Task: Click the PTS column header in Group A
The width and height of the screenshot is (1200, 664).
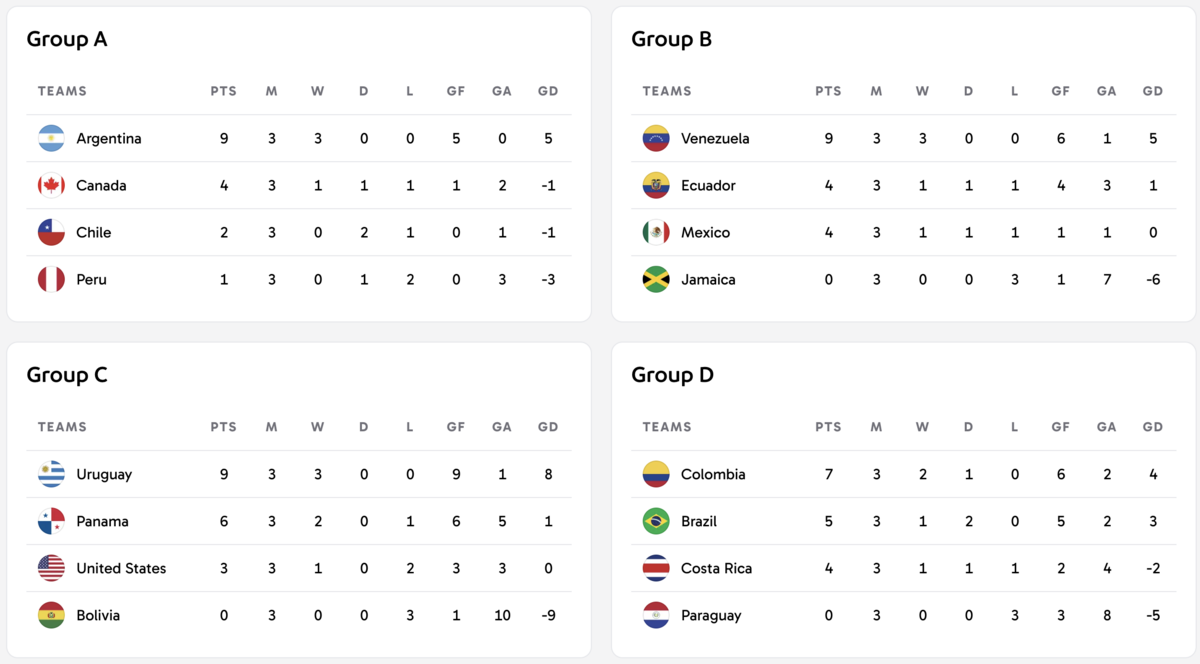Action: 223,91
